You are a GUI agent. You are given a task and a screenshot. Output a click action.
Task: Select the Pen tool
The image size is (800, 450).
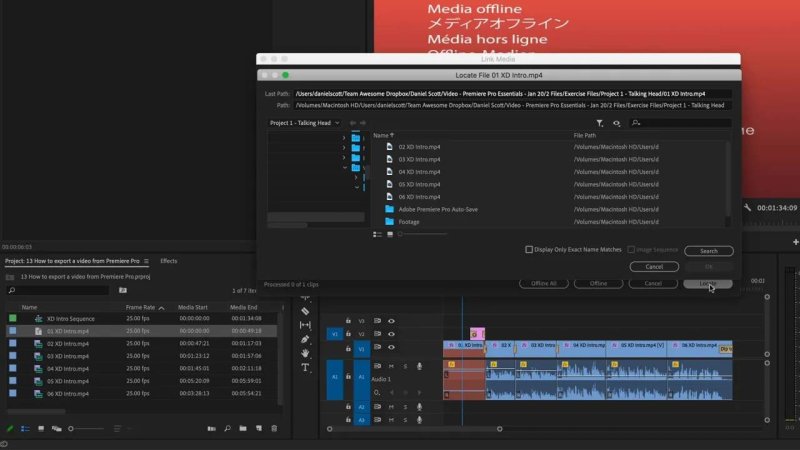coord(305,339)
